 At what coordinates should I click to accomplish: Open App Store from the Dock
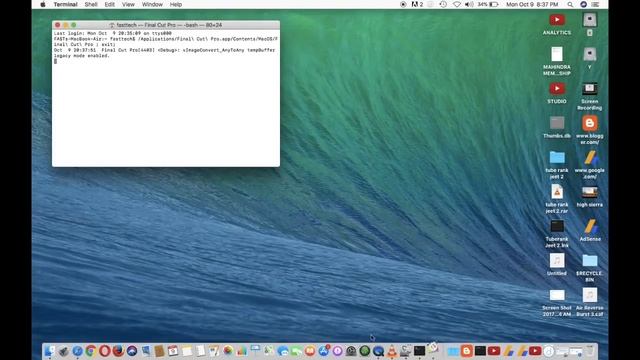(x=324, y=351)
